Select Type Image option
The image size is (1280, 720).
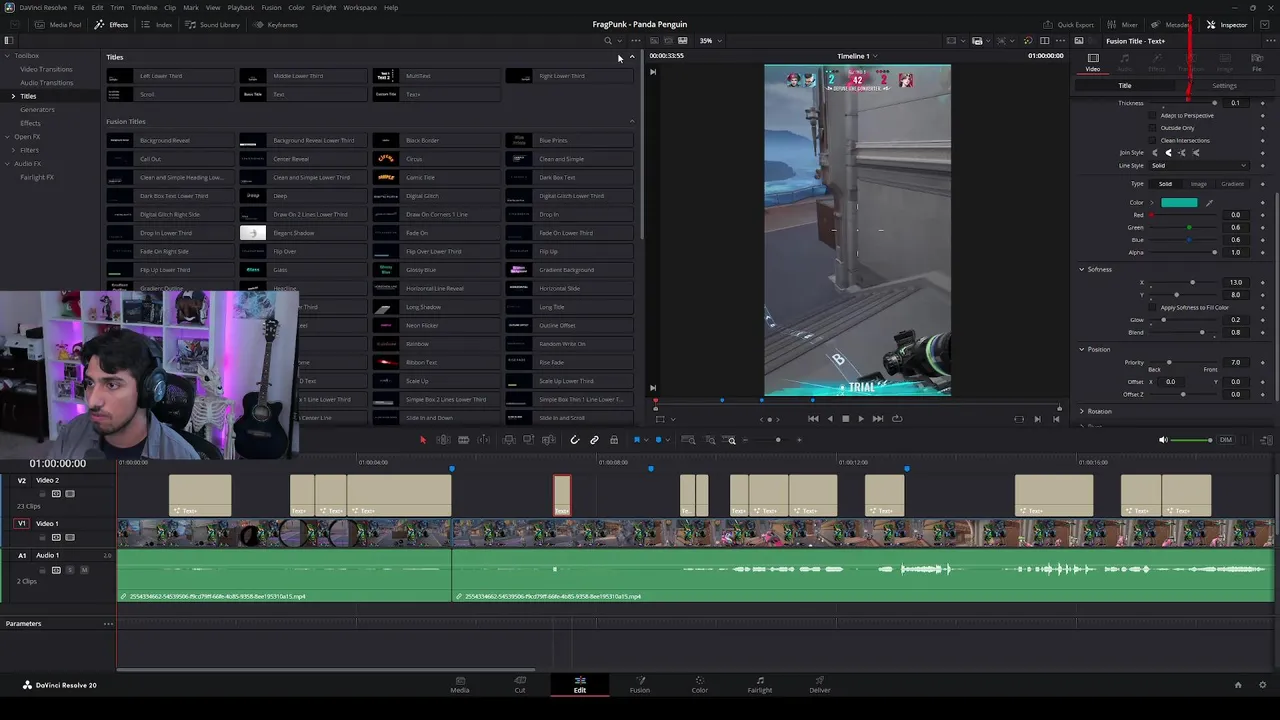coord(1198,184)
